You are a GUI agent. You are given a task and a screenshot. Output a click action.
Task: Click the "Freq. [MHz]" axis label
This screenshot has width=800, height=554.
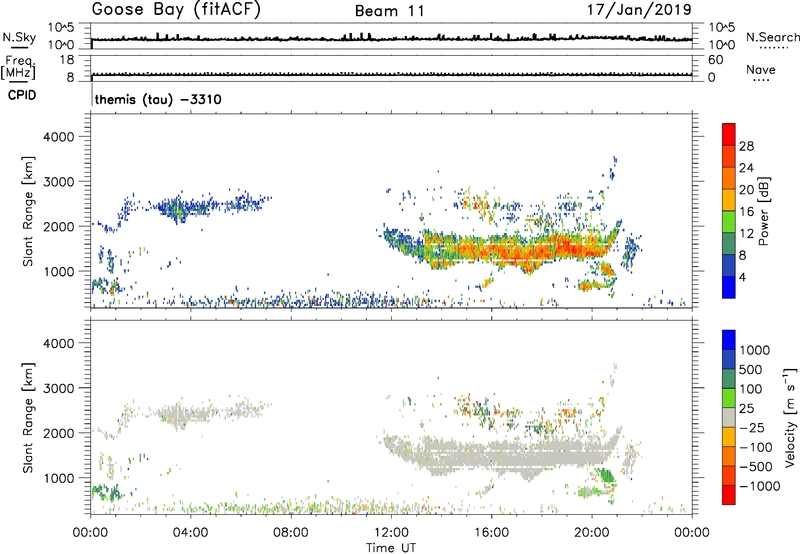19,68
